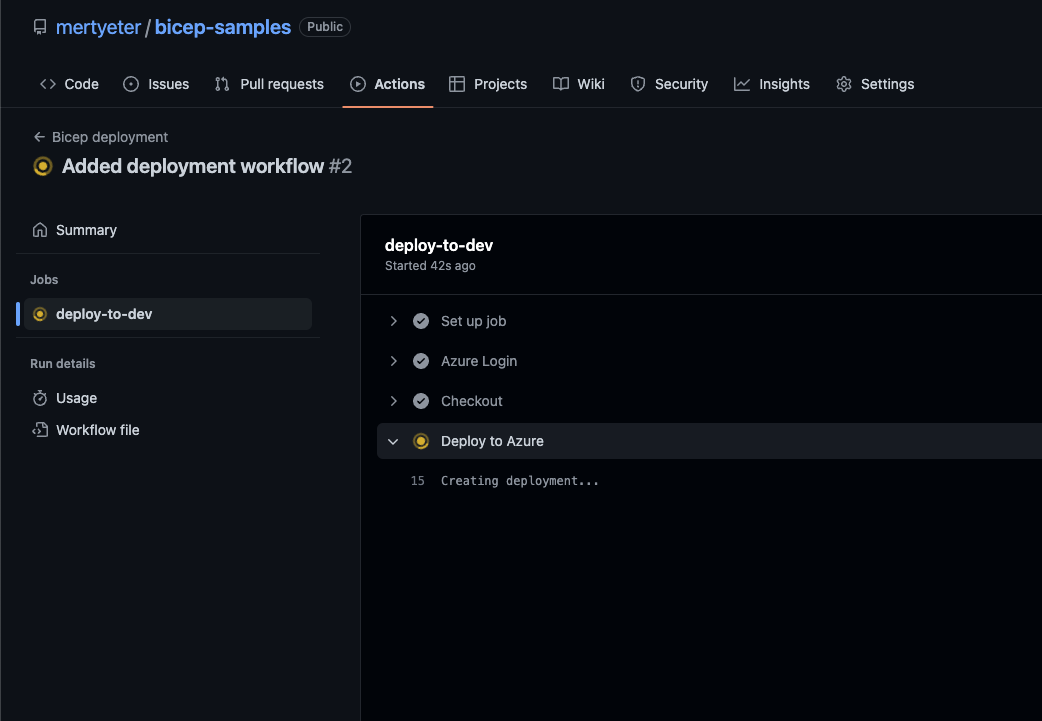The width and height of the screenshot is (1042, 721).
Task: Click the Deploy to Azure step label
Action: click(x=492, y=441)
